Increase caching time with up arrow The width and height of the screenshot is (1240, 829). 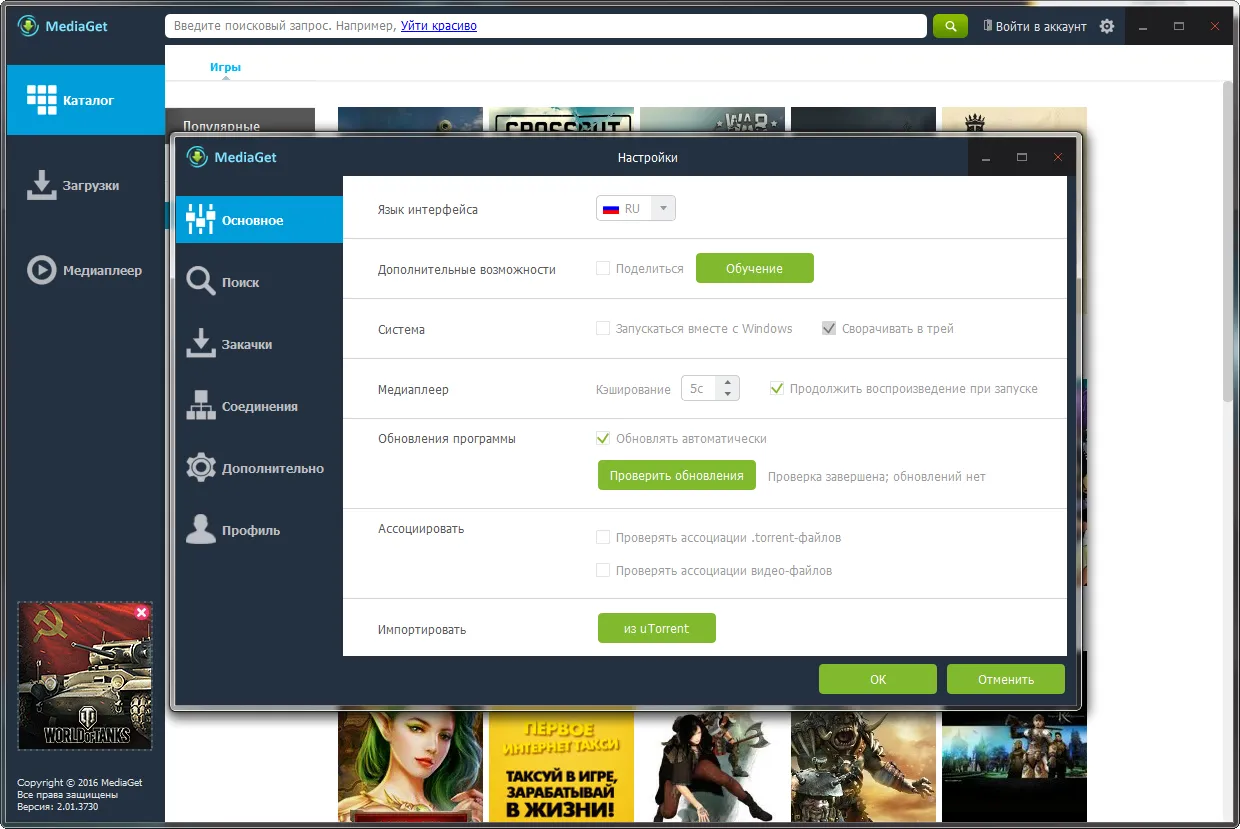pos(728,382)
